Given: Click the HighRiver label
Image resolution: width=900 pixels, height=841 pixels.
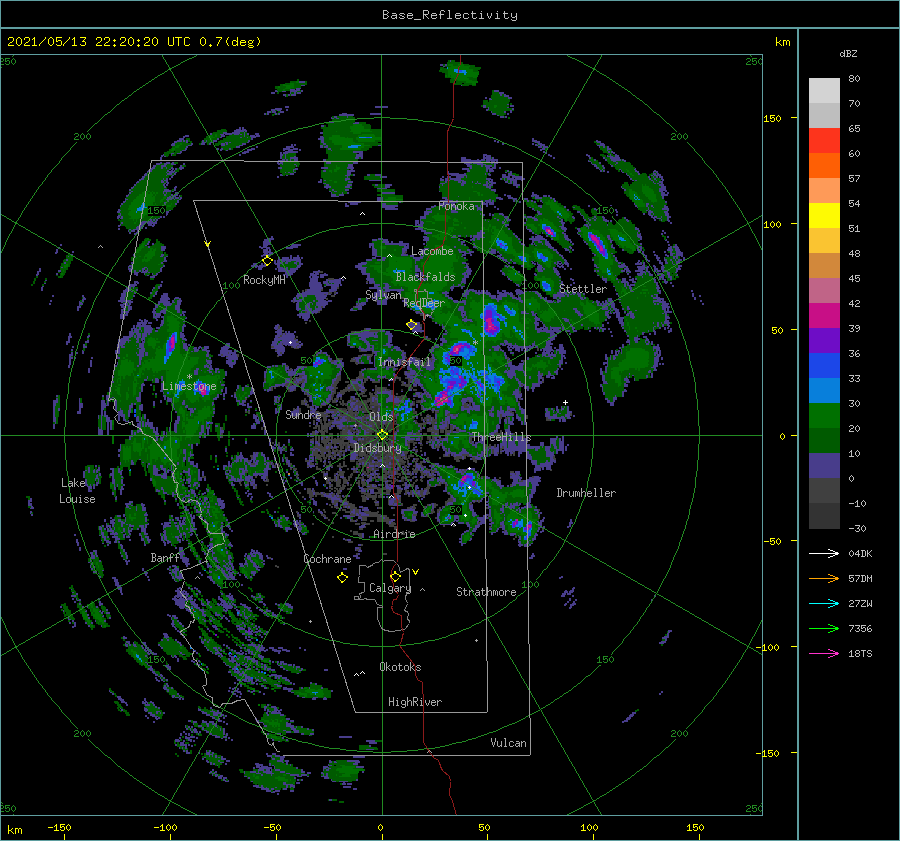Looking at the screenshot, I should (415, 702).
